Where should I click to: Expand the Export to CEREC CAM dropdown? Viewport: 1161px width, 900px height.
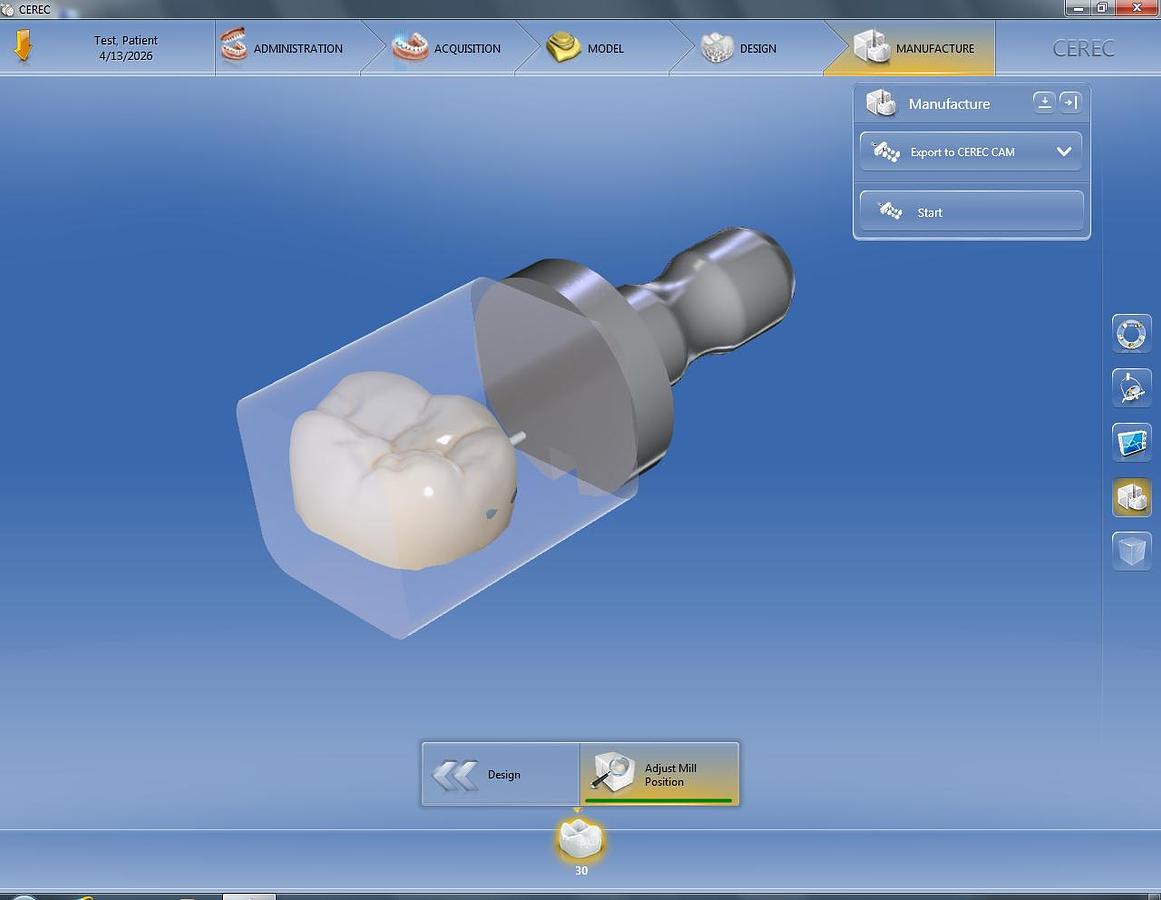tap(1064, 151)
